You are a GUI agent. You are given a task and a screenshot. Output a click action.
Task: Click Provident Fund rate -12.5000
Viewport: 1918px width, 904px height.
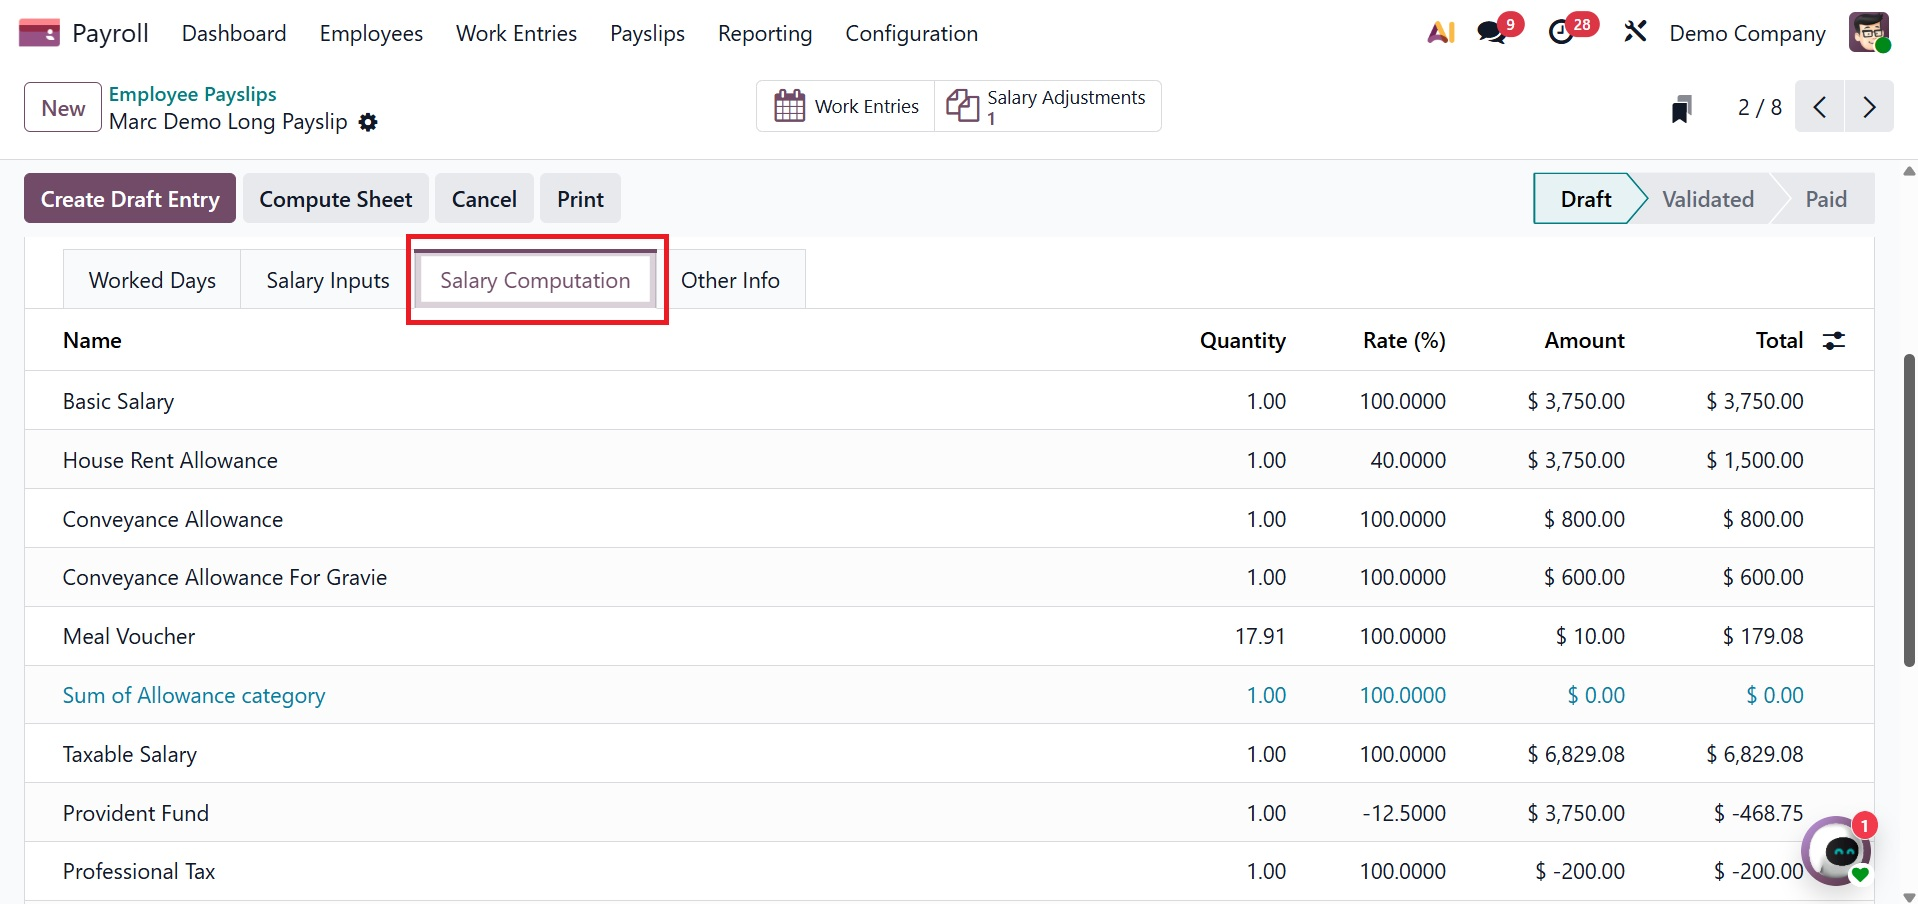(1404, 813)
